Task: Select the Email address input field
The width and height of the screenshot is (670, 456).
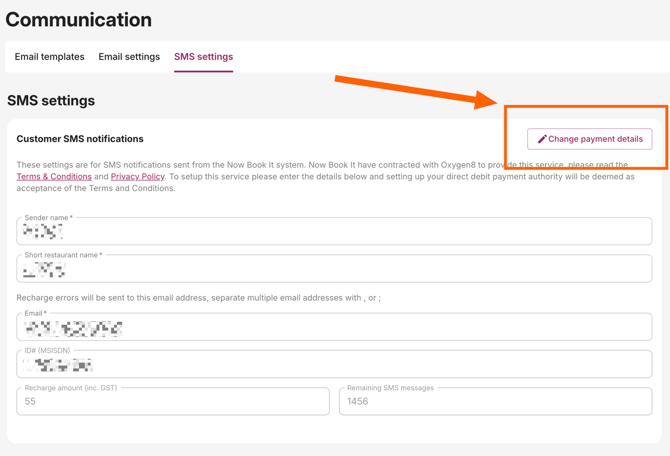Action: pyautogui.click(x=334, y=327)
